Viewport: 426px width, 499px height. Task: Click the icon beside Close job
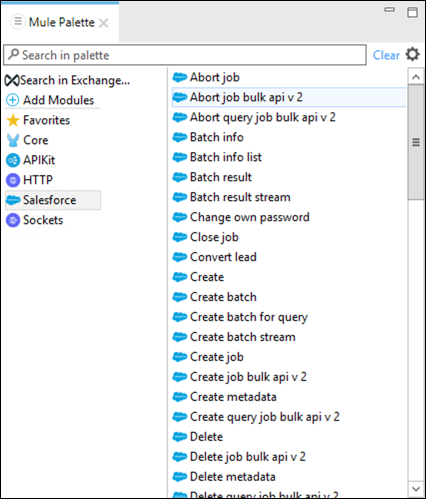point(180,237)
